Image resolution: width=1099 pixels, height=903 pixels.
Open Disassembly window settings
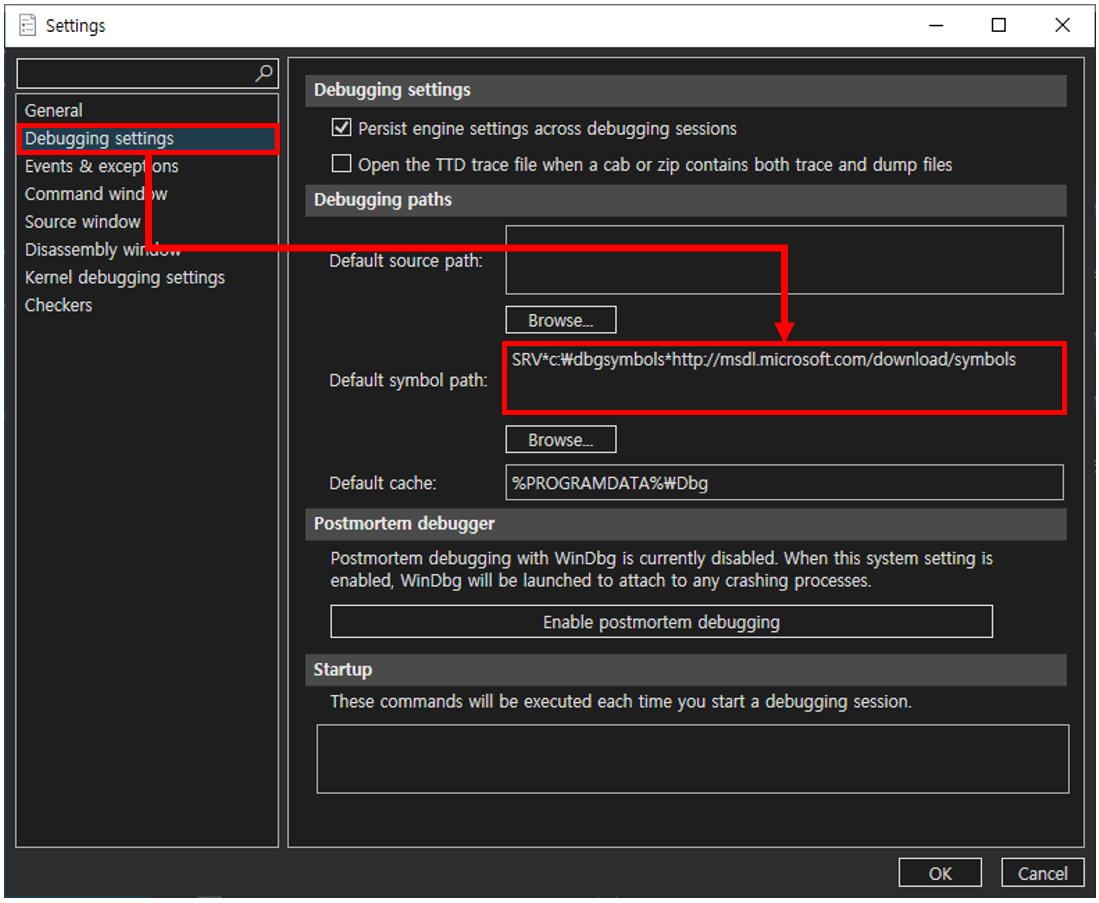point(103,249)
